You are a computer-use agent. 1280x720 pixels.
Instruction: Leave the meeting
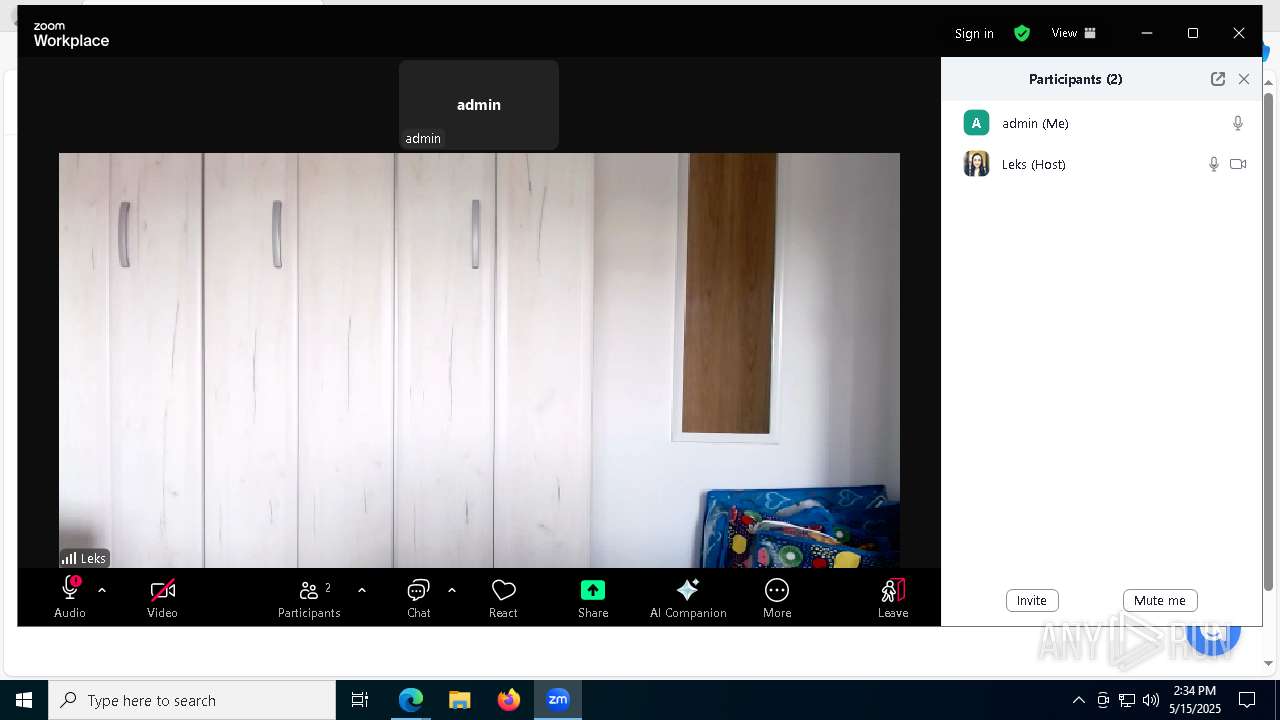tap(893, 597)
